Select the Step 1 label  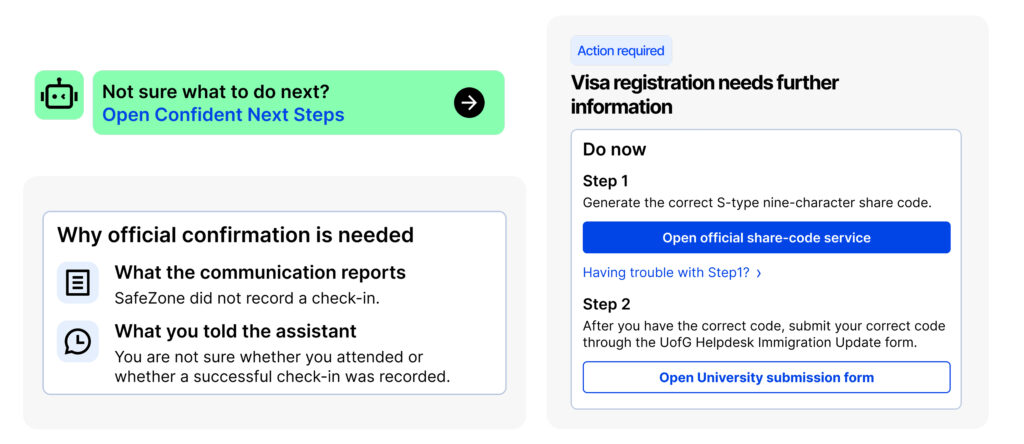click(605, 182)
